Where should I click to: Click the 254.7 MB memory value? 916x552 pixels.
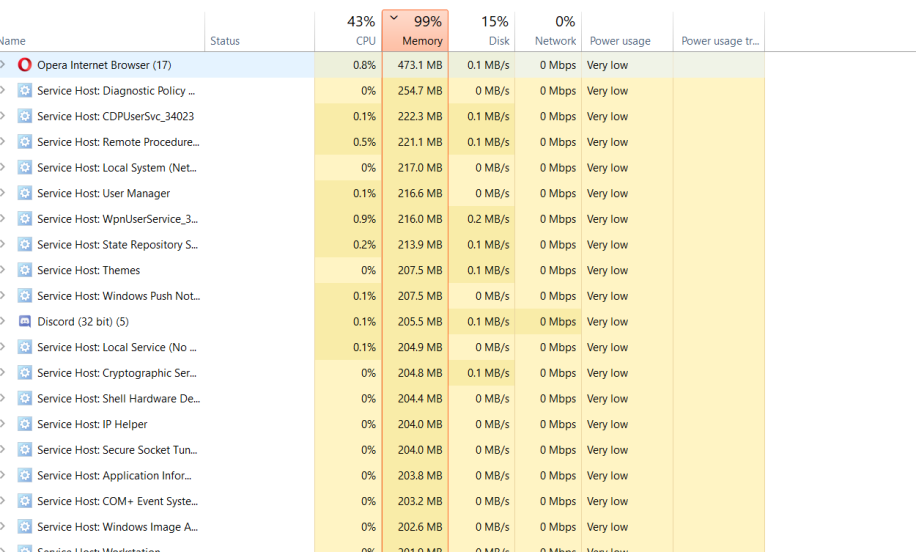(420, 91)
